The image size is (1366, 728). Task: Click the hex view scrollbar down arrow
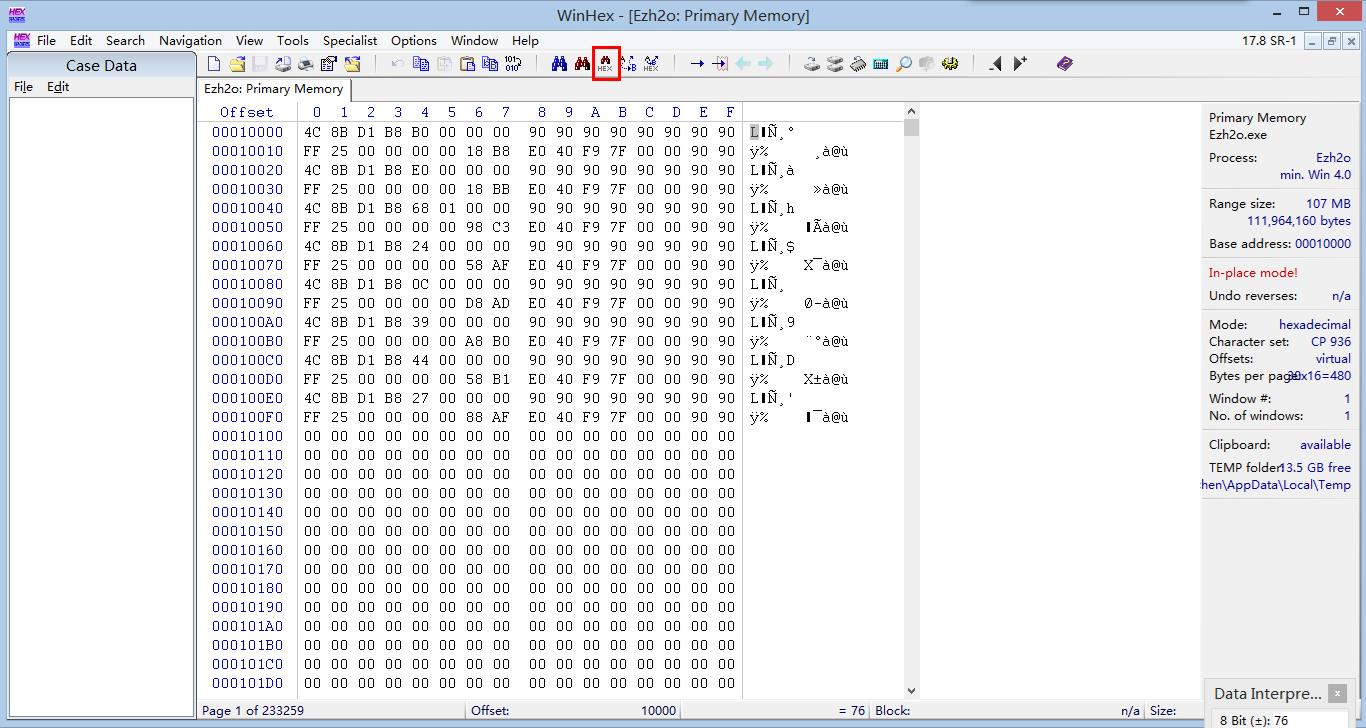coord(911,690)
